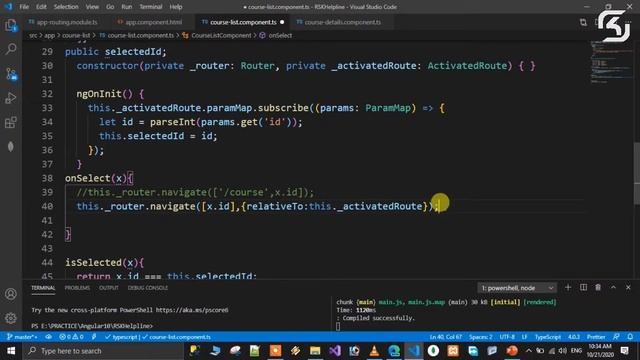Click the course-list folder breadcrumb
Viewport: 640px width, 360px height.
coord(76,36)
